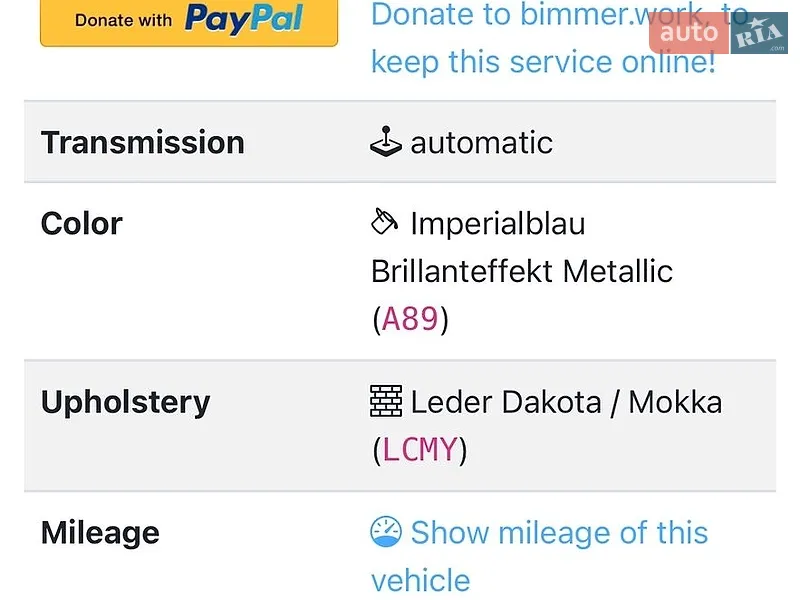Click the Transmission row label
Image resolution: width=800 pixels, height=600 pixels.
tap(143, 142)
